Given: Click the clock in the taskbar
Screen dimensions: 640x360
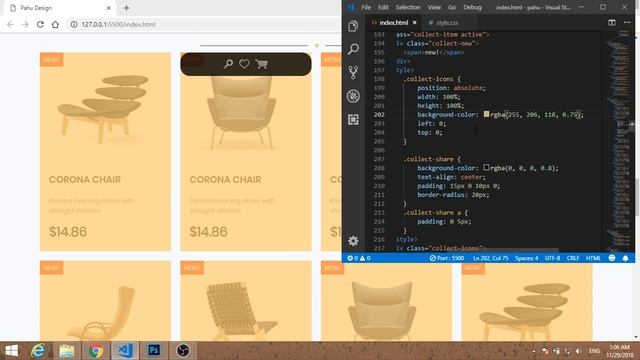Looking at the screenshot, I should coord(619,351).
